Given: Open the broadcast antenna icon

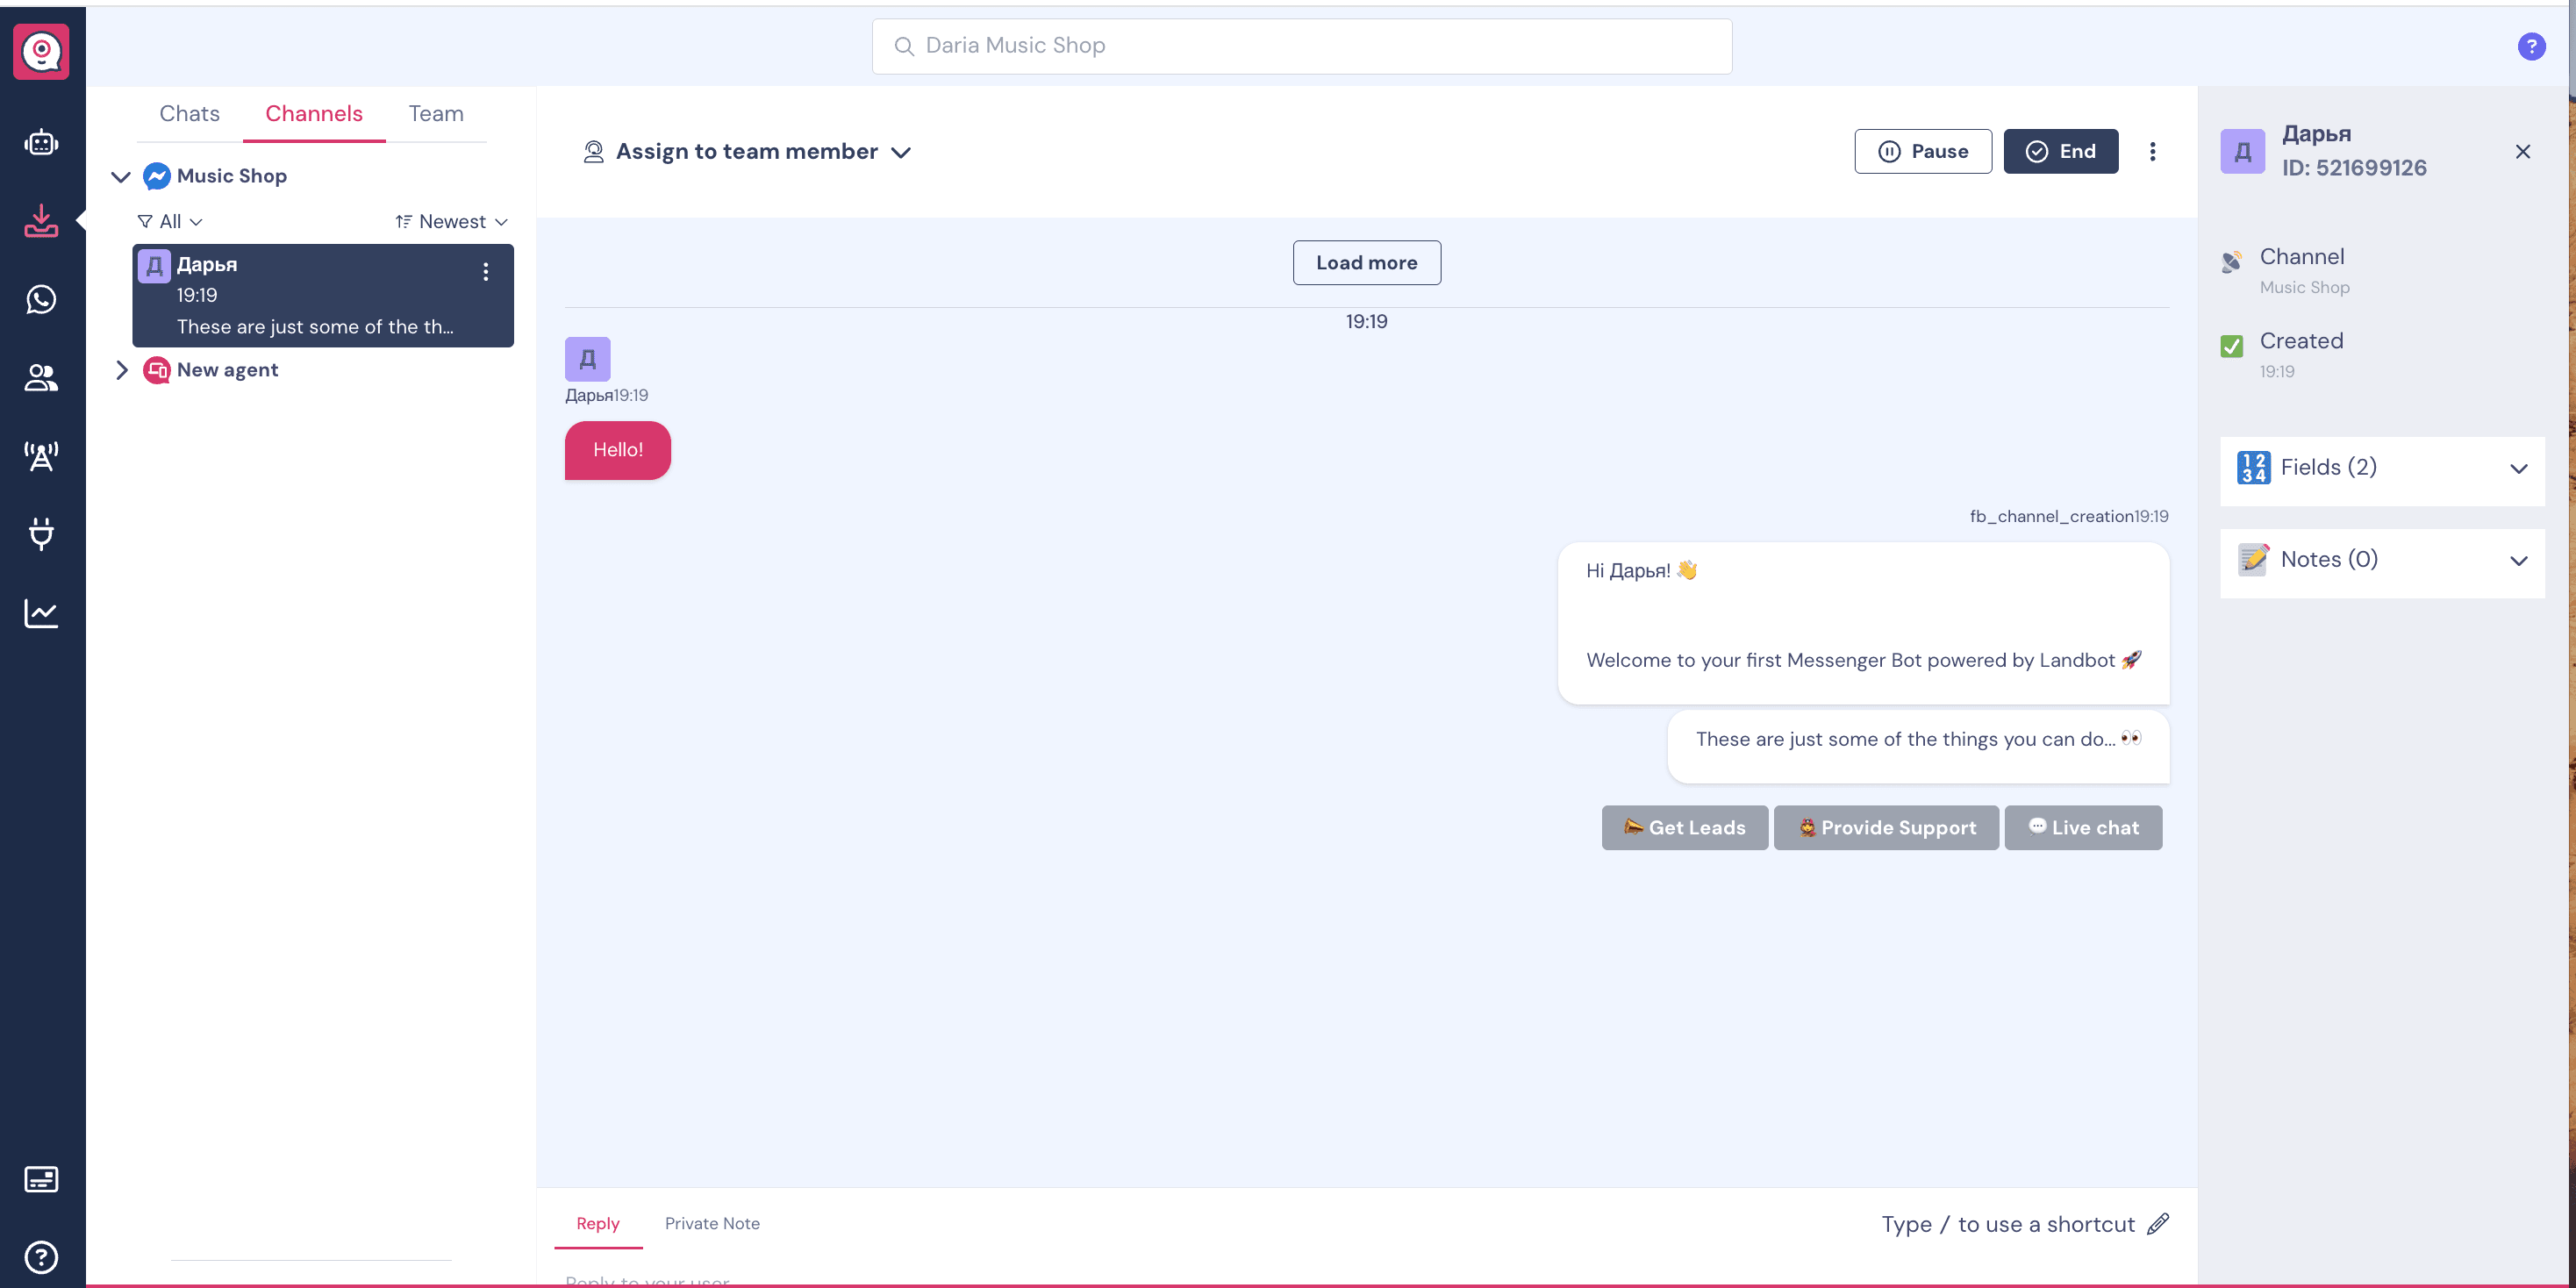Looking at the screenshot, I should (x=41, y=456).
